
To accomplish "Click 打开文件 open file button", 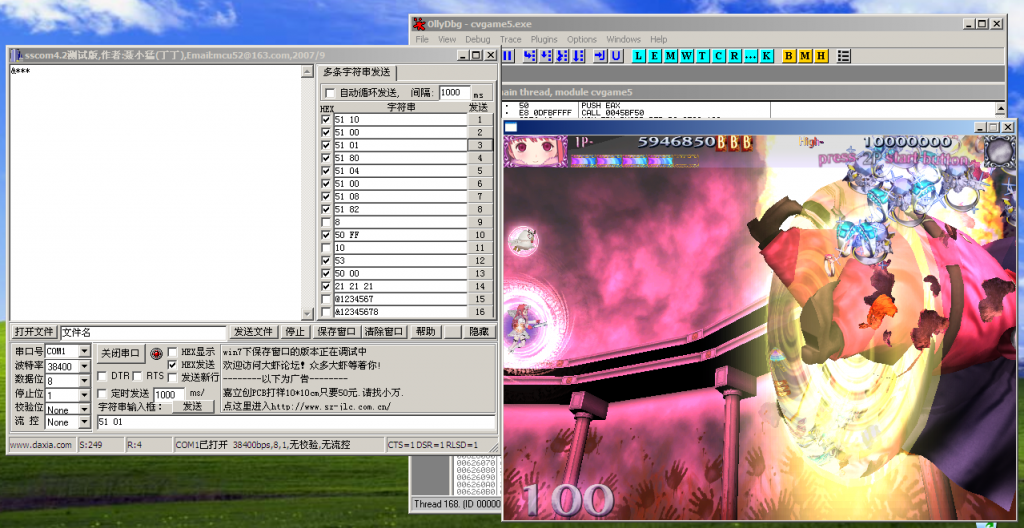I will coord(35,332).
